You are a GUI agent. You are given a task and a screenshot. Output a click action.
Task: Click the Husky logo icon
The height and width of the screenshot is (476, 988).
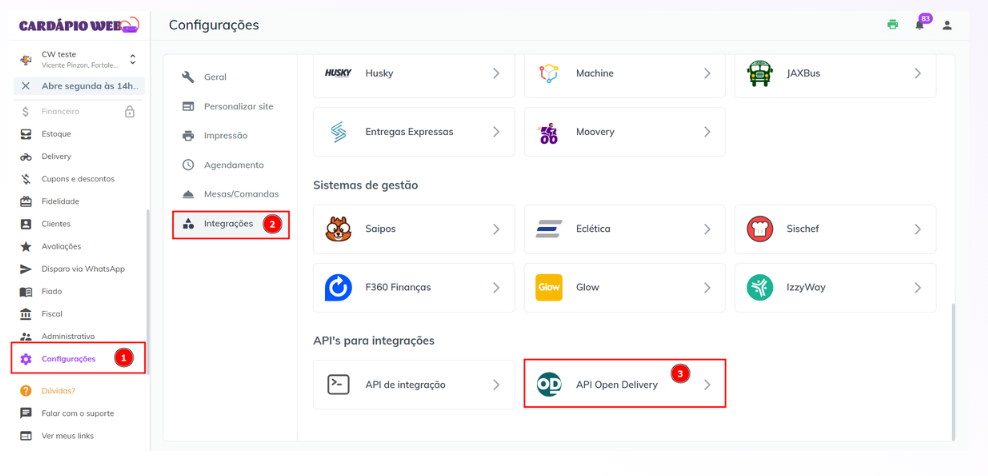338,73
